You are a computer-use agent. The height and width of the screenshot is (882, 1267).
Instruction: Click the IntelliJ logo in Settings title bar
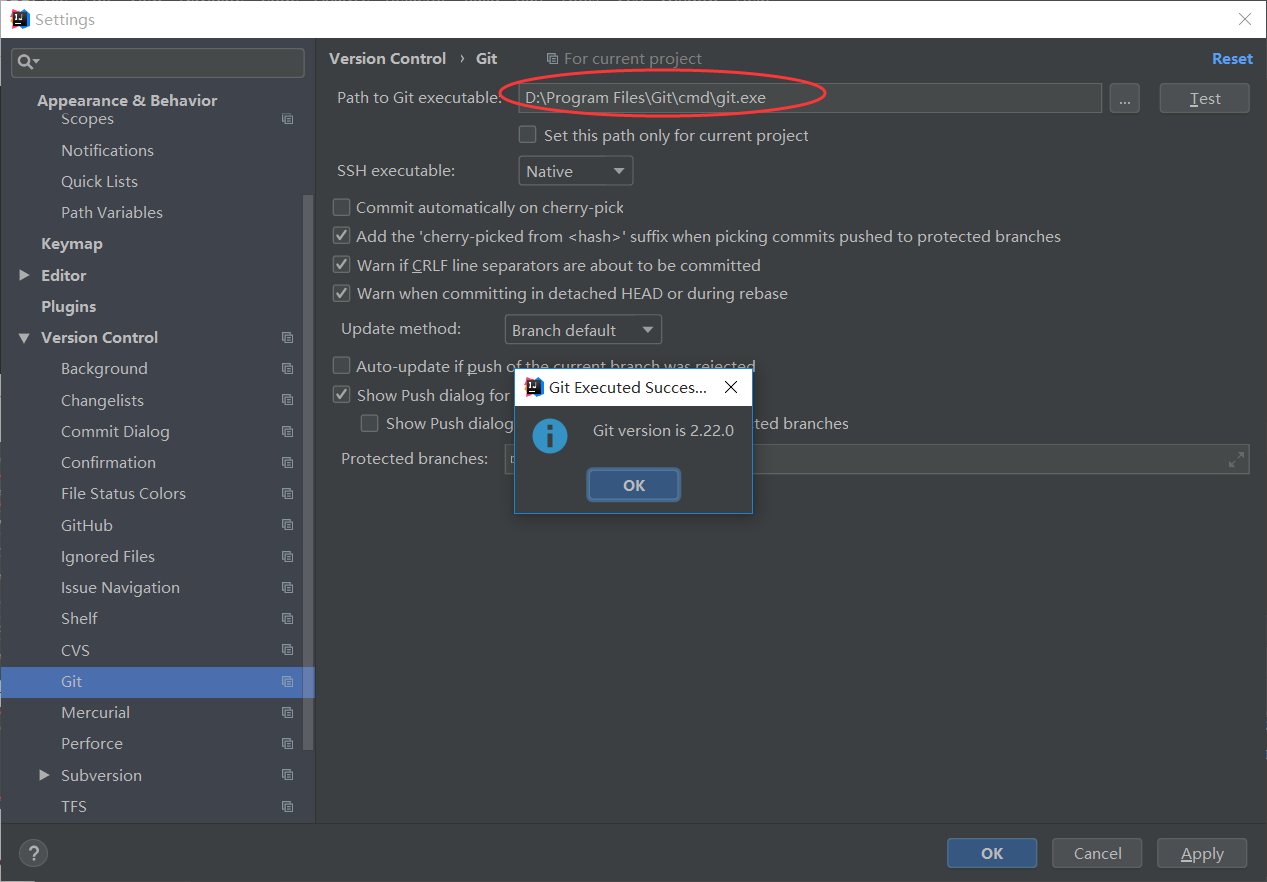click(20, 19)
